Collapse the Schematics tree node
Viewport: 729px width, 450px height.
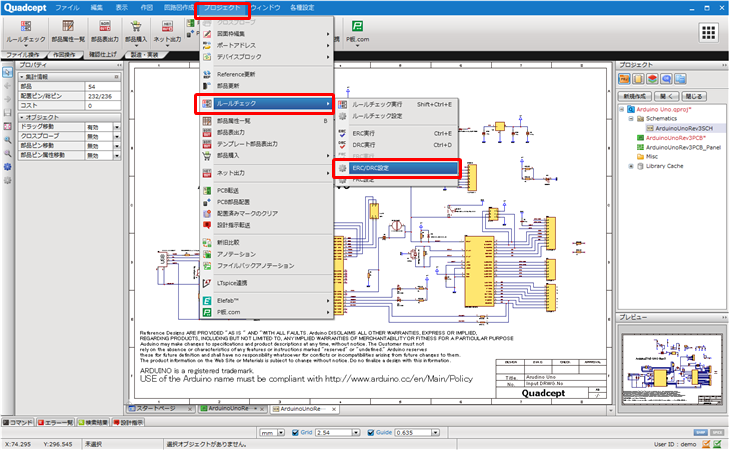click(631, 119)
